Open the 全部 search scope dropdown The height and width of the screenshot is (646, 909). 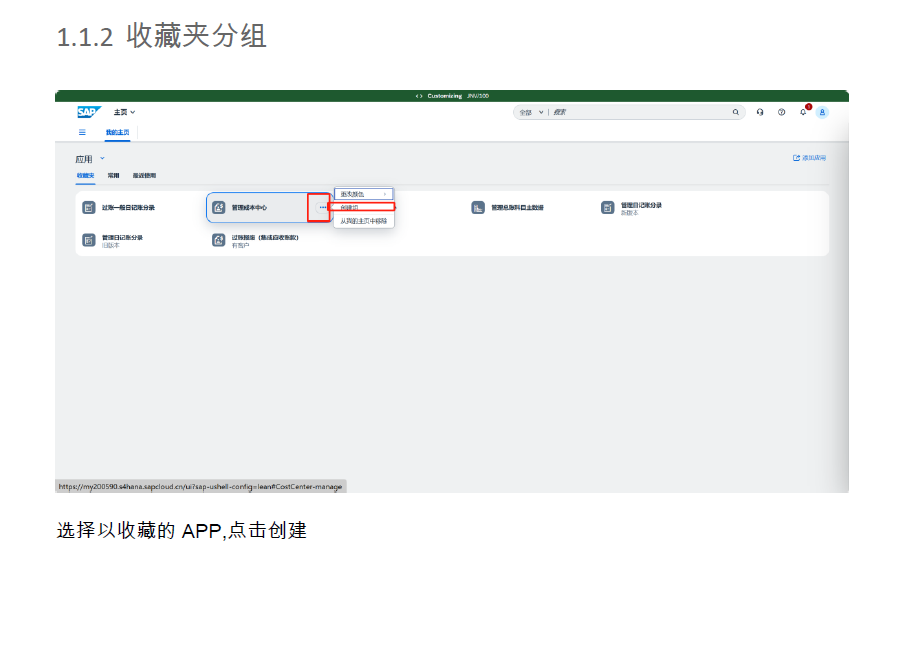click(531, 113)
